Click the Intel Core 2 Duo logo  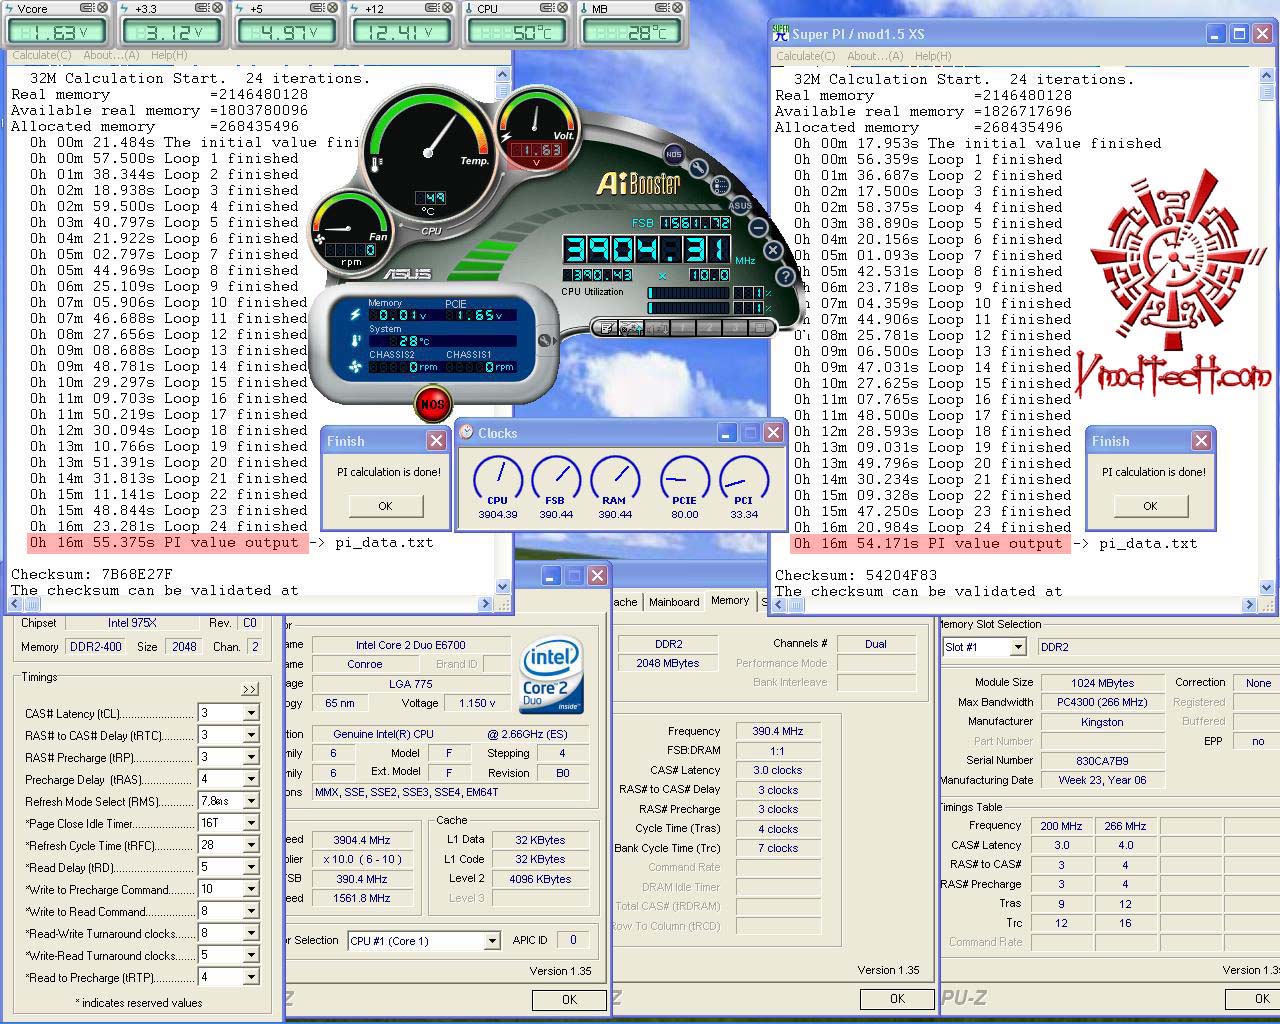[551, 675]
